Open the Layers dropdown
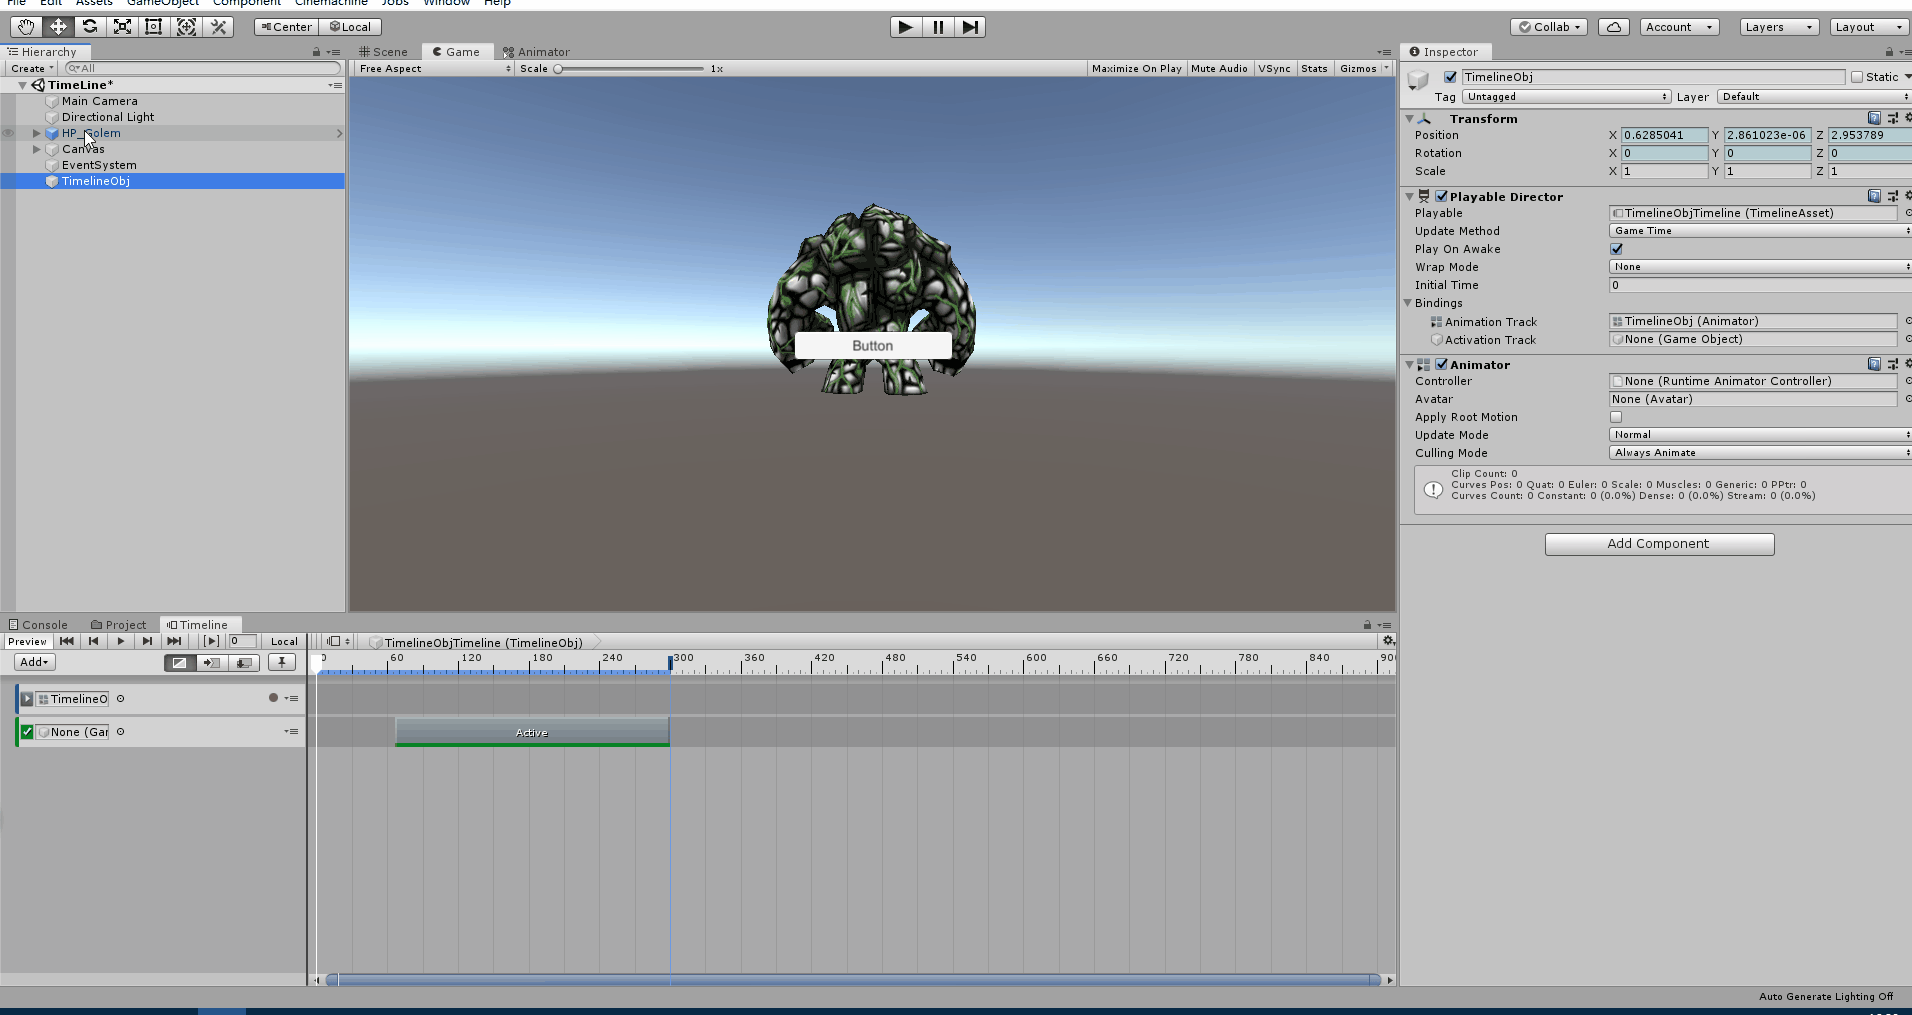1912x1015 pixels. (1779, 27)
